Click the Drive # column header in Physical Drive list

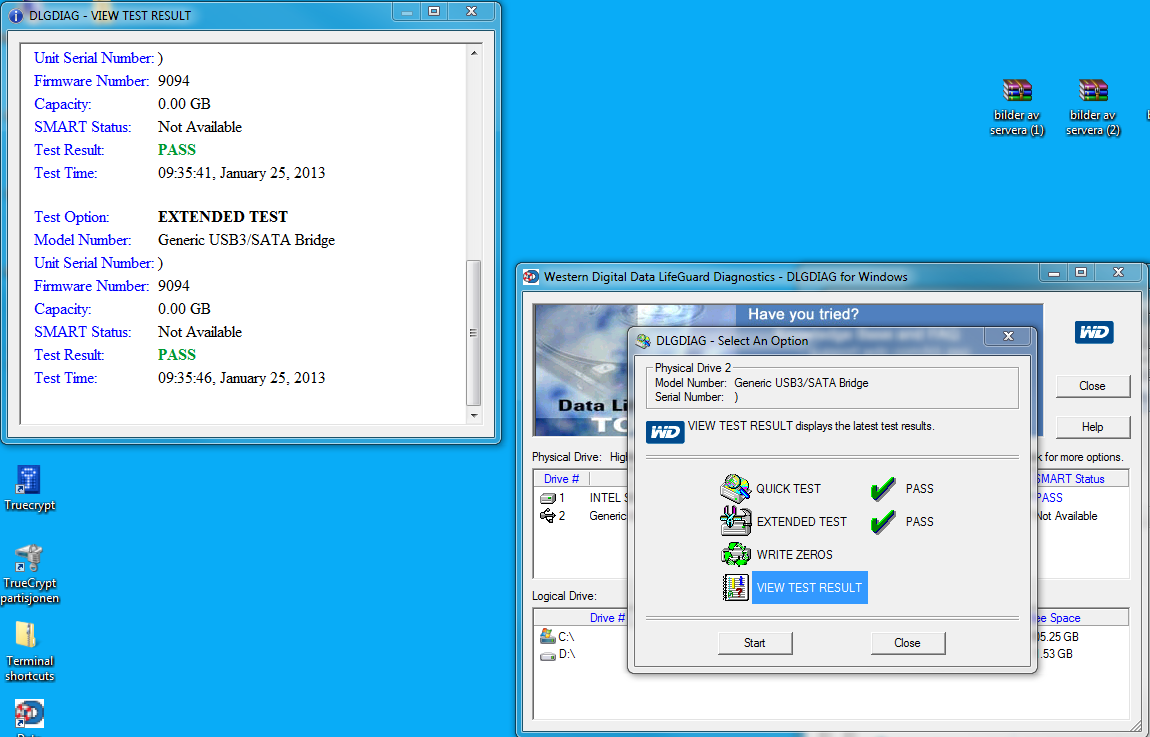pyautogui.click(x=561, y=479)
